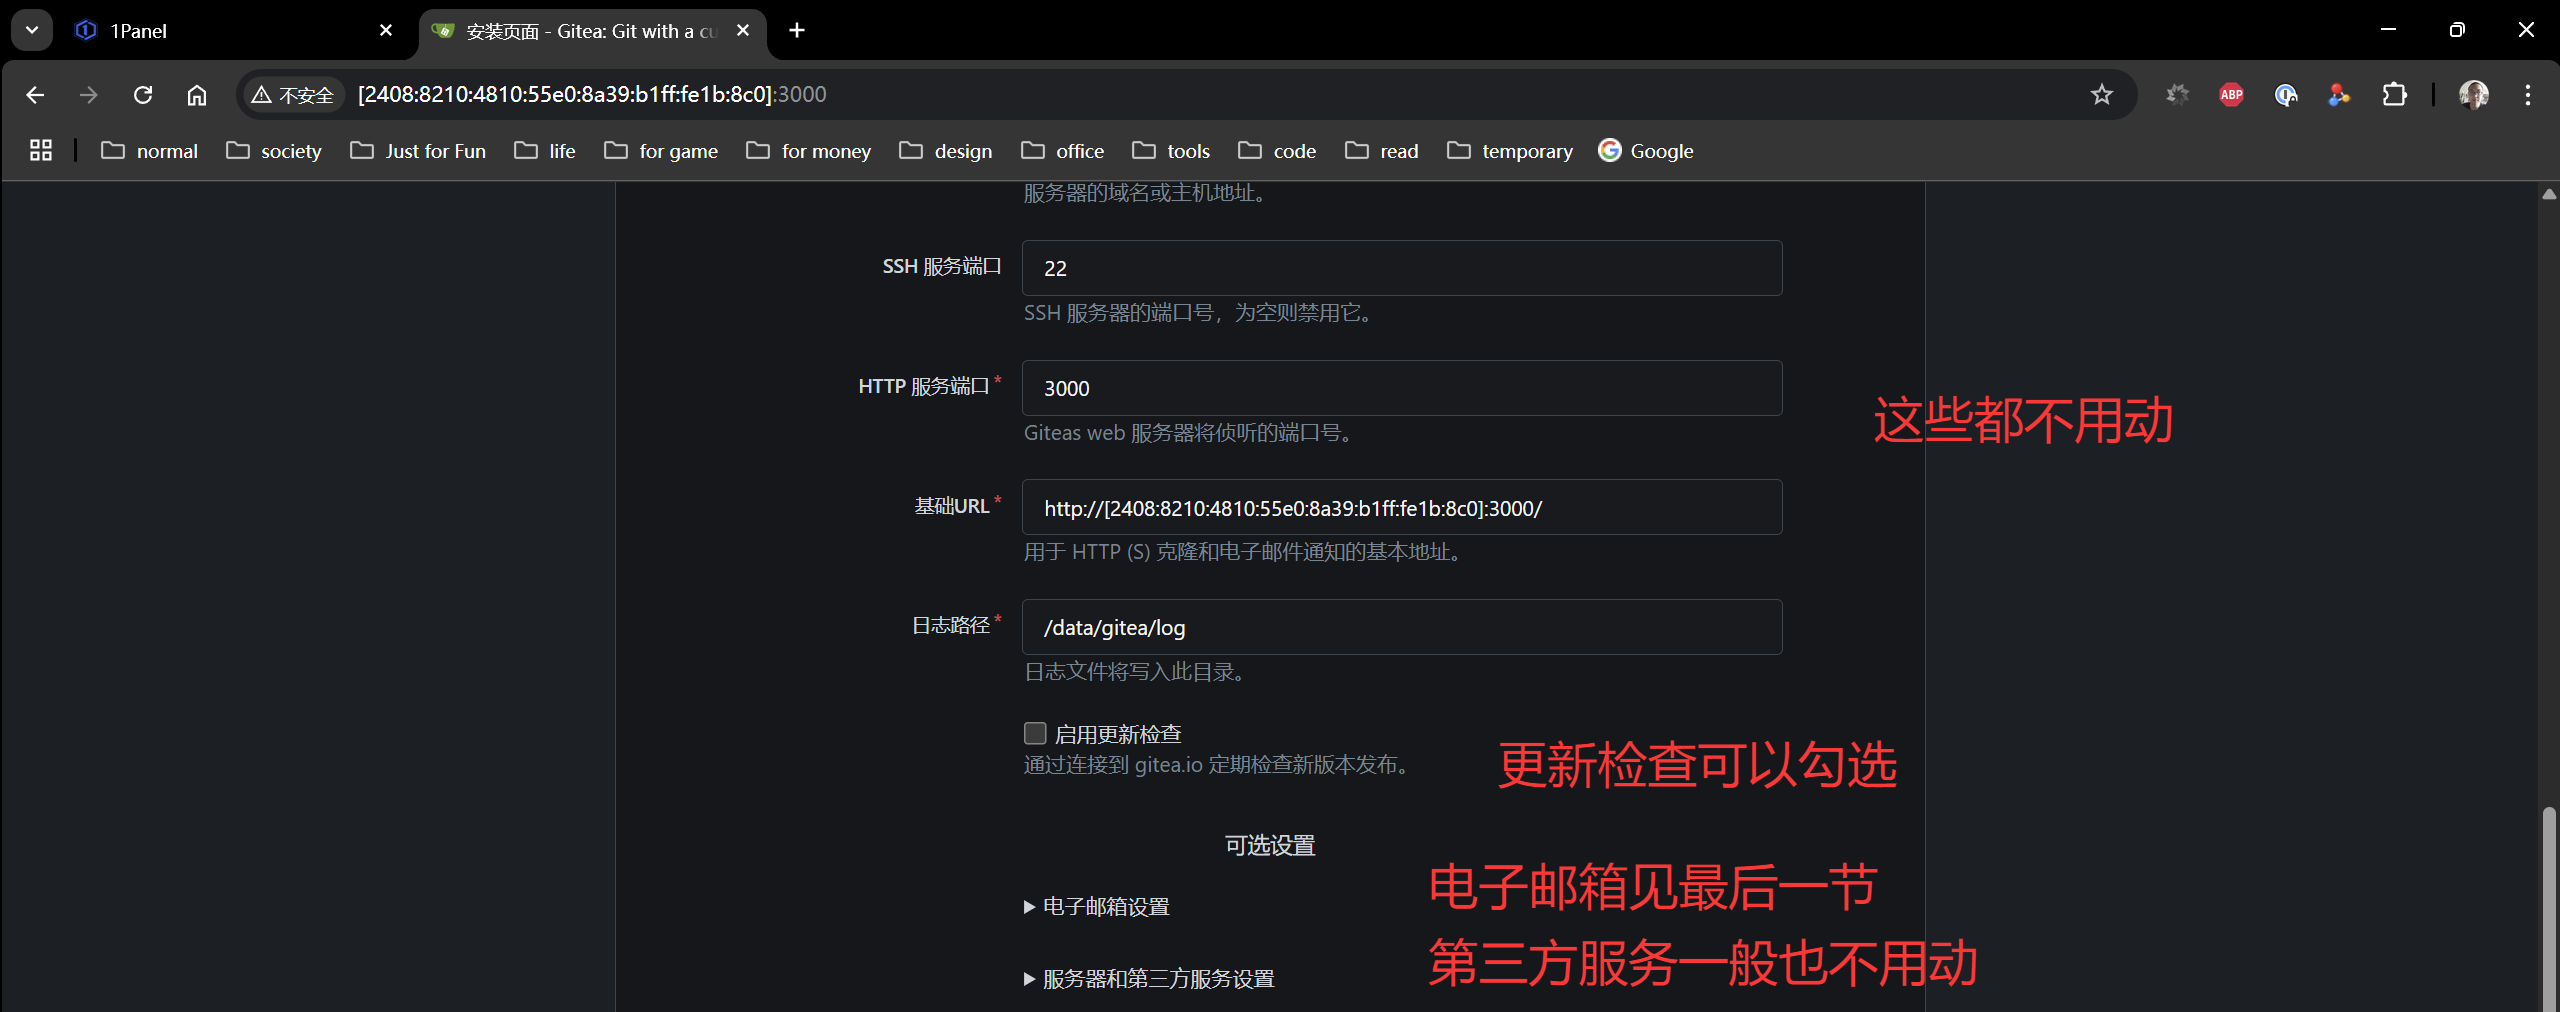Expand the 电子邮箱设置 section
The width and height of the screenshot is (2560, 1012).
tap(1105, 907)
